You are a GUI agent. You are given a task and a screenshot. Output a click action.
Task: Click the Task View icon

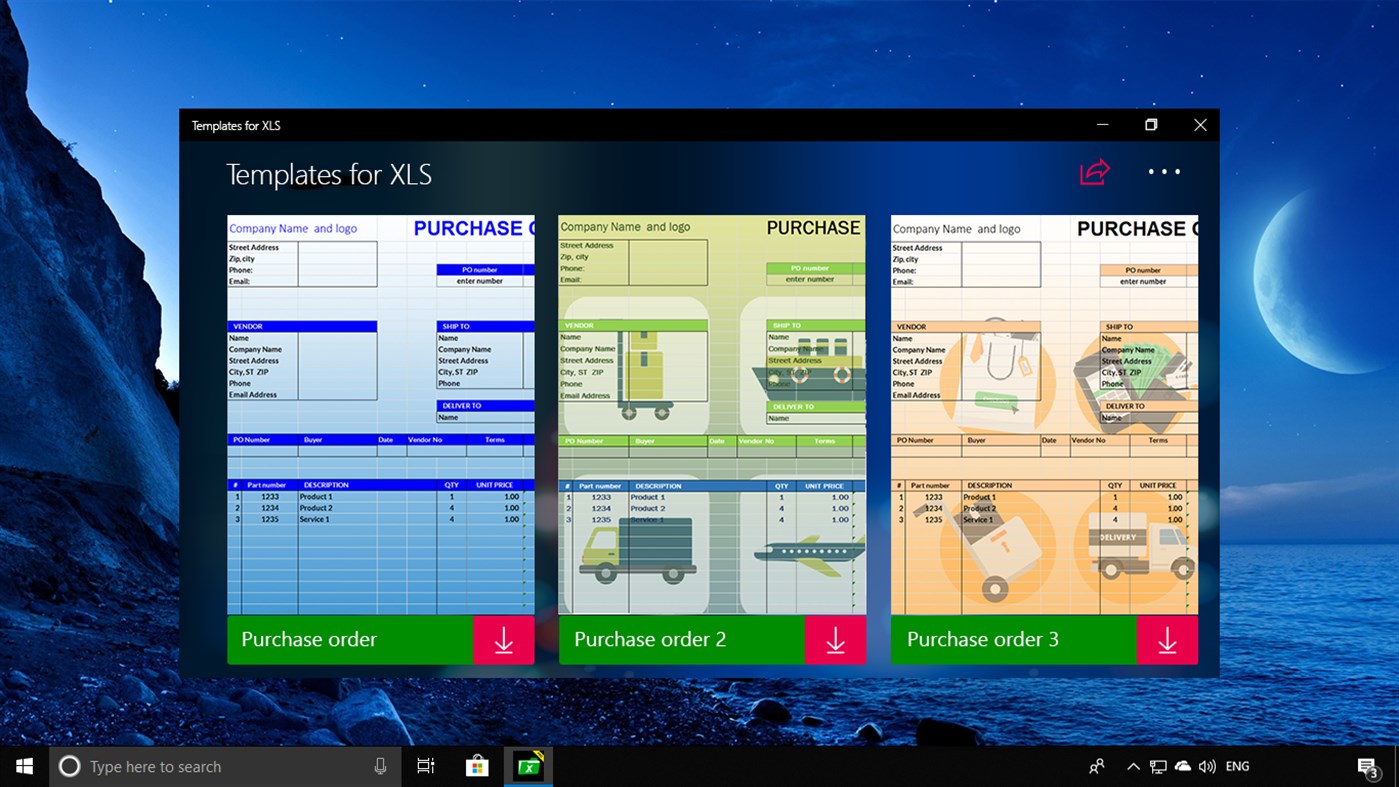[x=425, y=766]
